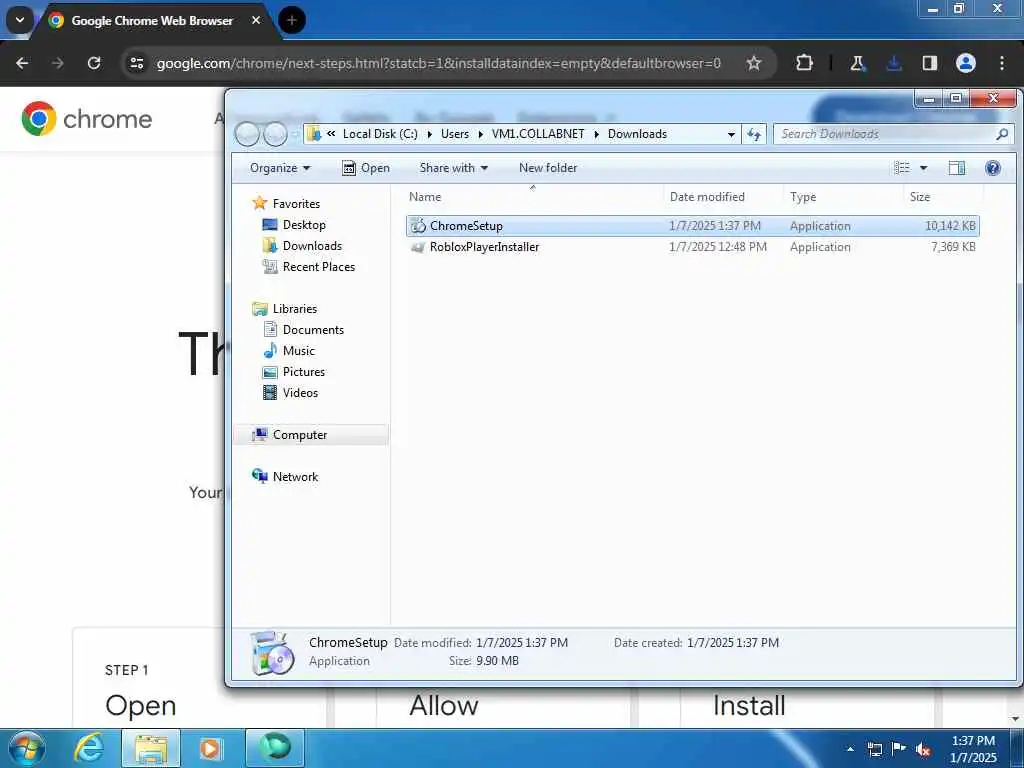1024x768 pixels.
Task: Select Computer in navigation pane
Action: (311, 435)
